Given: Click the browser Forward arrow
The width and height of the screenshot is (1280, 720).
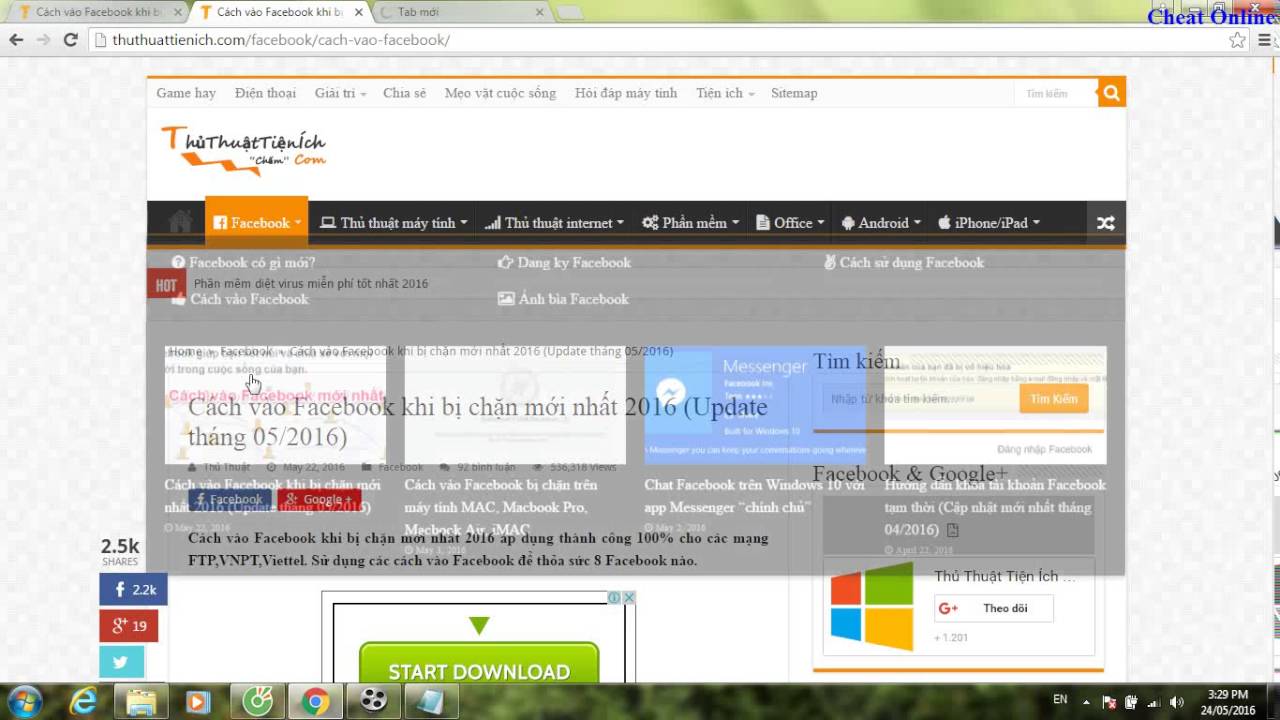Looking at the screenshot, I should [x=43, y=40].
